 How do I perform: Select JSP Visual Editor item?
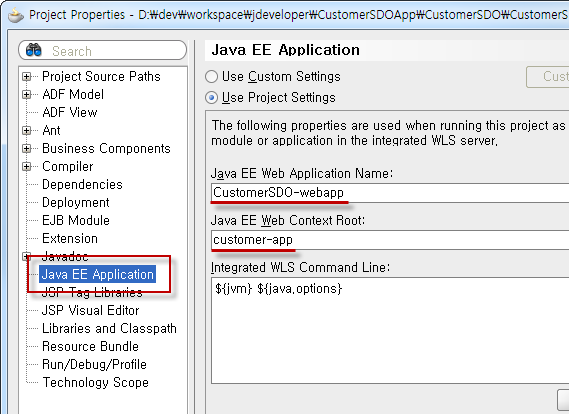tap(90, 311)
